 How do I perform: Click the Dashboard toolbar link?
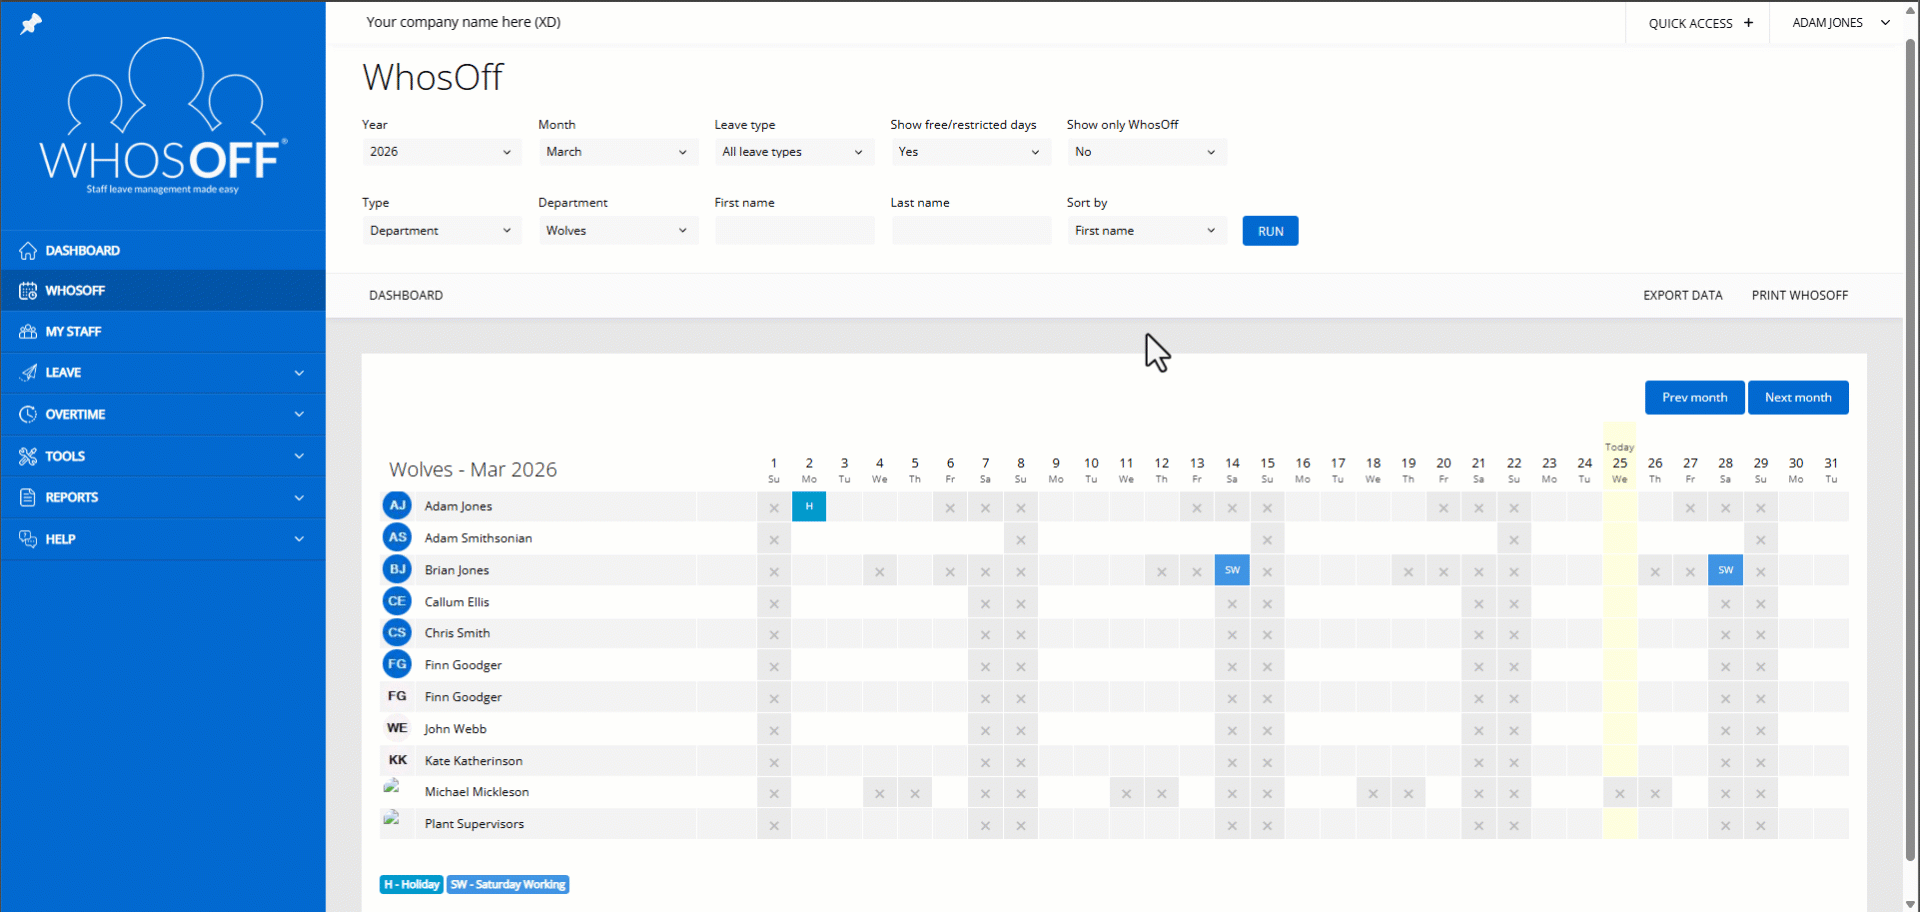point(406,295)
